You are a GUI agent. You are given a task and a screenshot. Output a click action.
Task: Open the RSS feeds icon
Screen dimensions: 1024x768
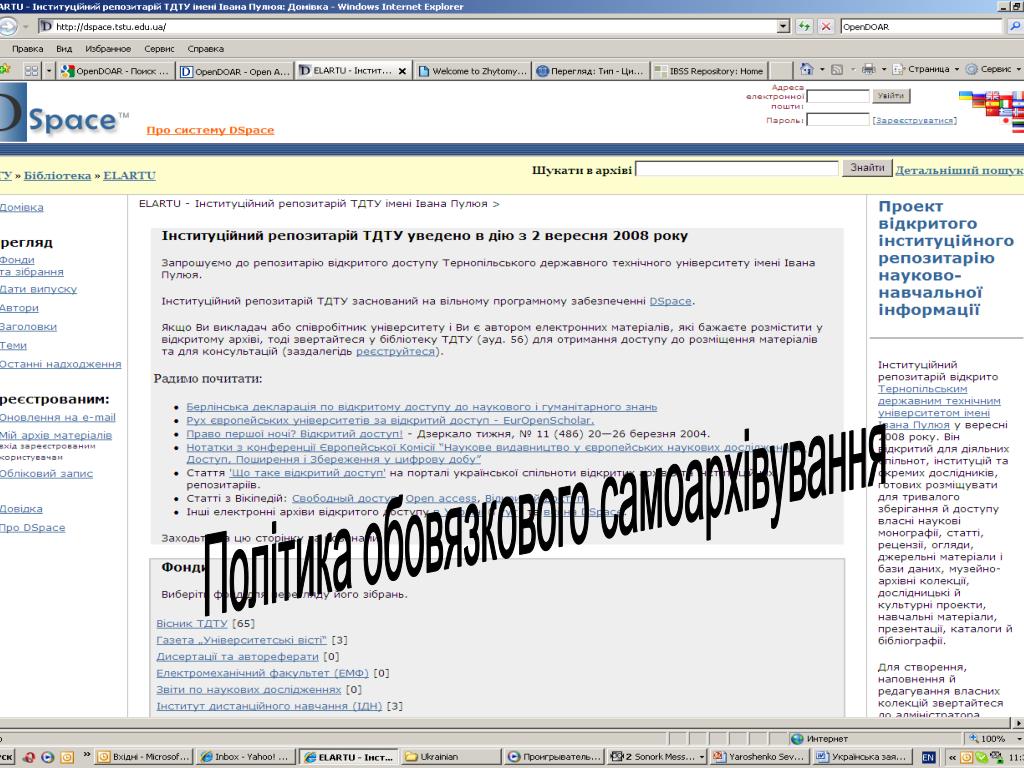coord(837,69)
